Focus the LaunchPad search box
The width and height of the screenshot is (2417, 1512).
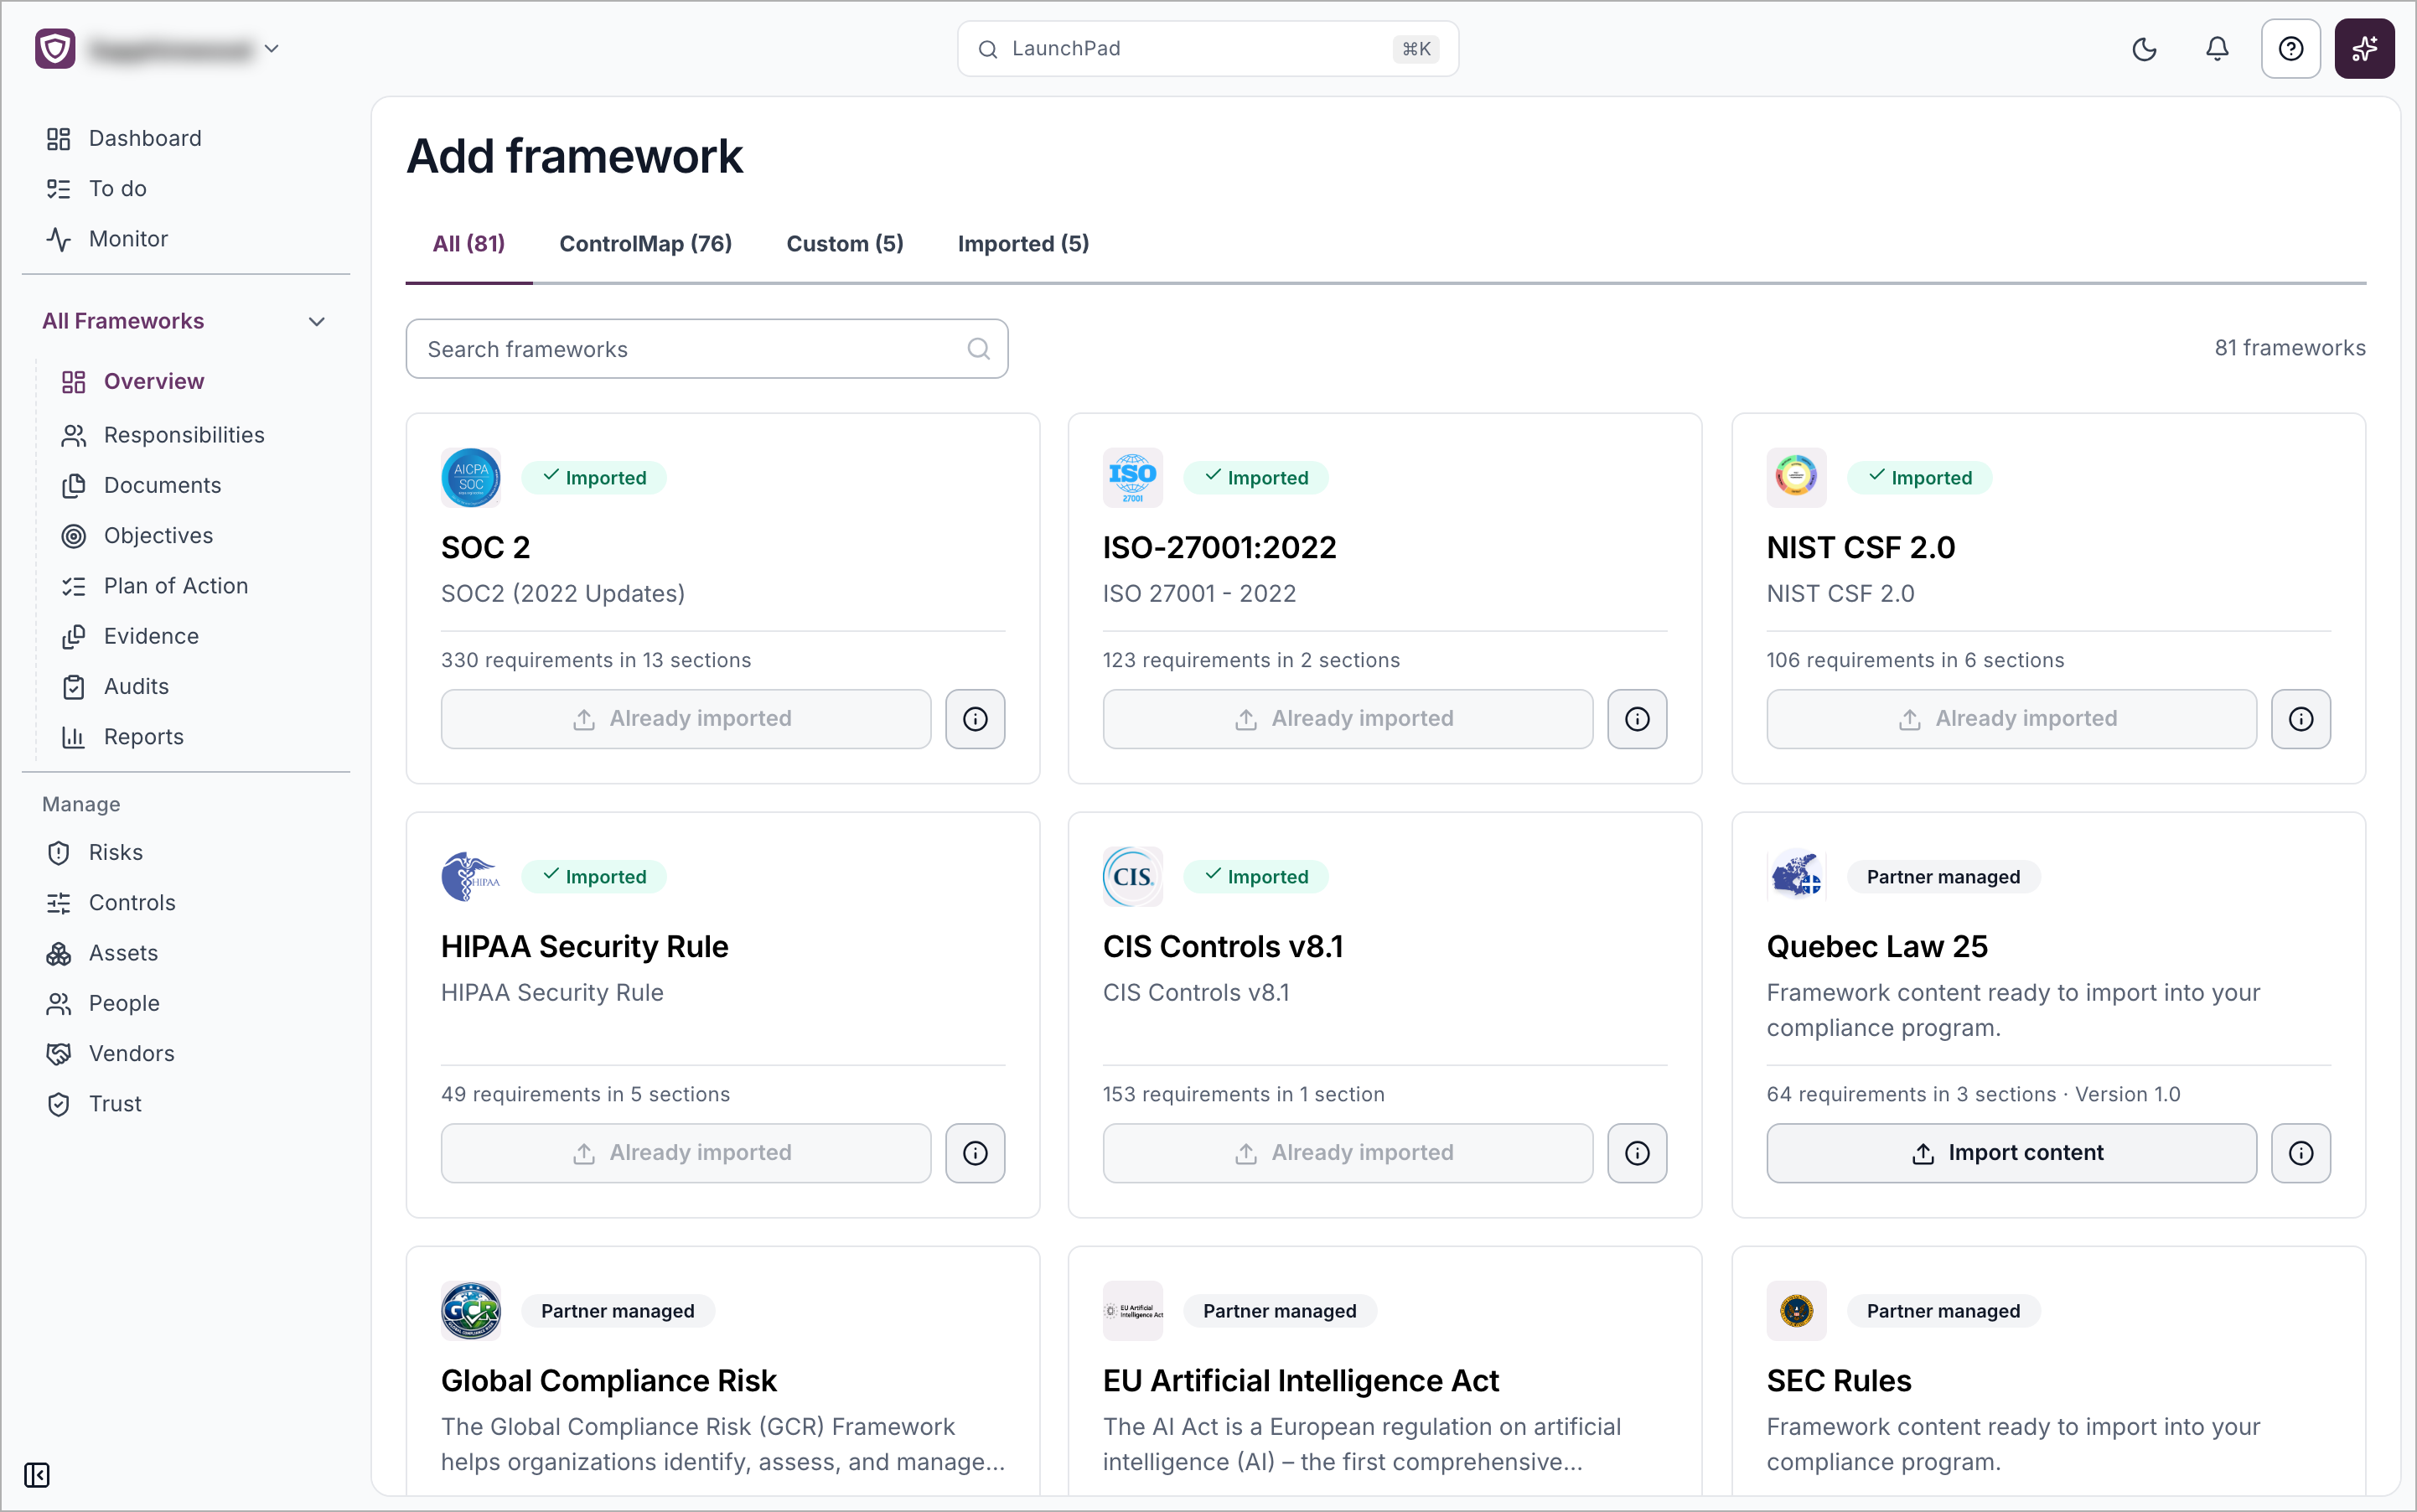[x=1208, y=49]
